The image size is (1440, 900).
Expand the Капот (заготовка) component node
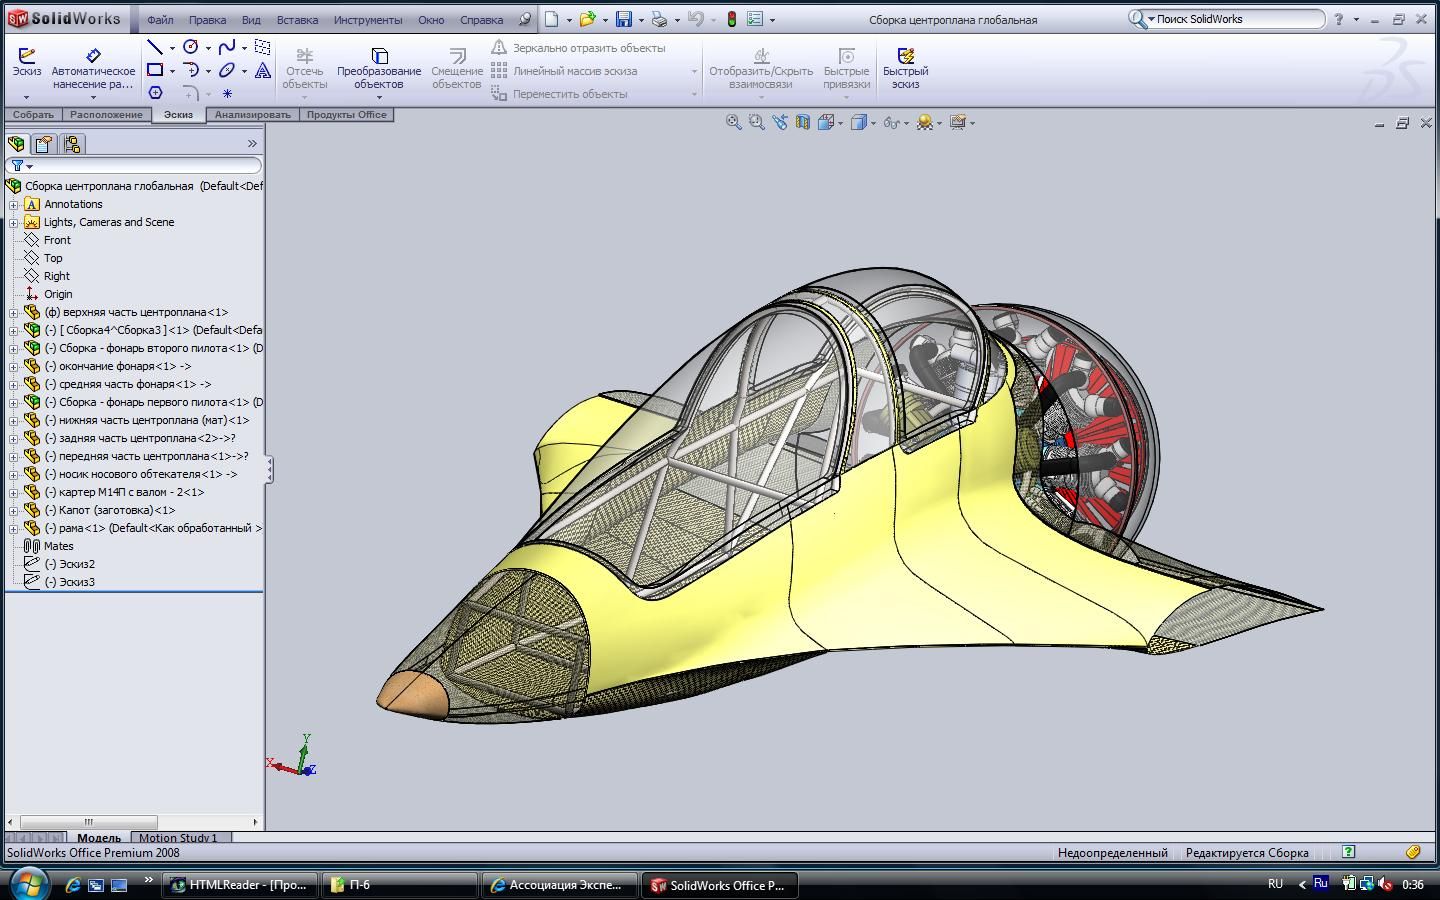[x=14, y=510]
